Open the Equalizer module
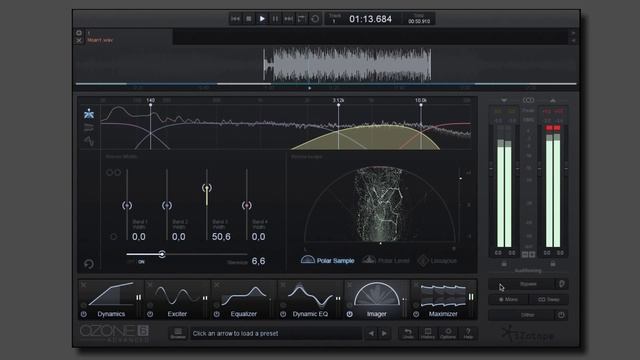Viewport: 640px width, 360px height. (244, 299)
